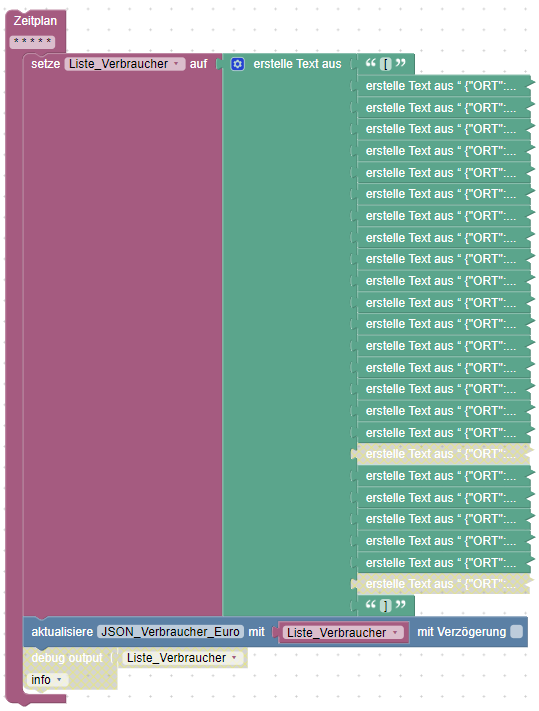Select the Zeitplan block header
This screenshot has height=711, width=539.
(35, 21)
